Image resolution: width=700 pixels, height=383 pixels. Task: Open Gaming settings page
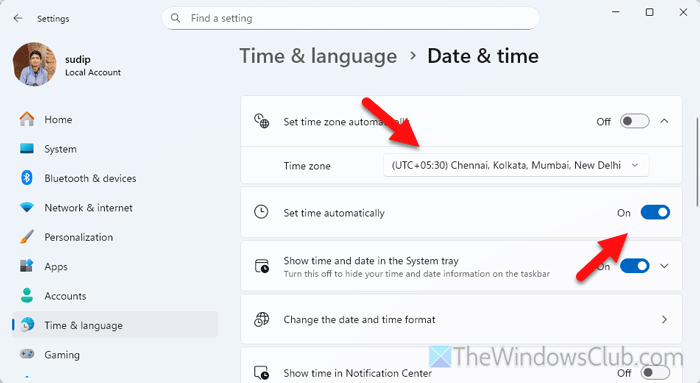point(115,354)
